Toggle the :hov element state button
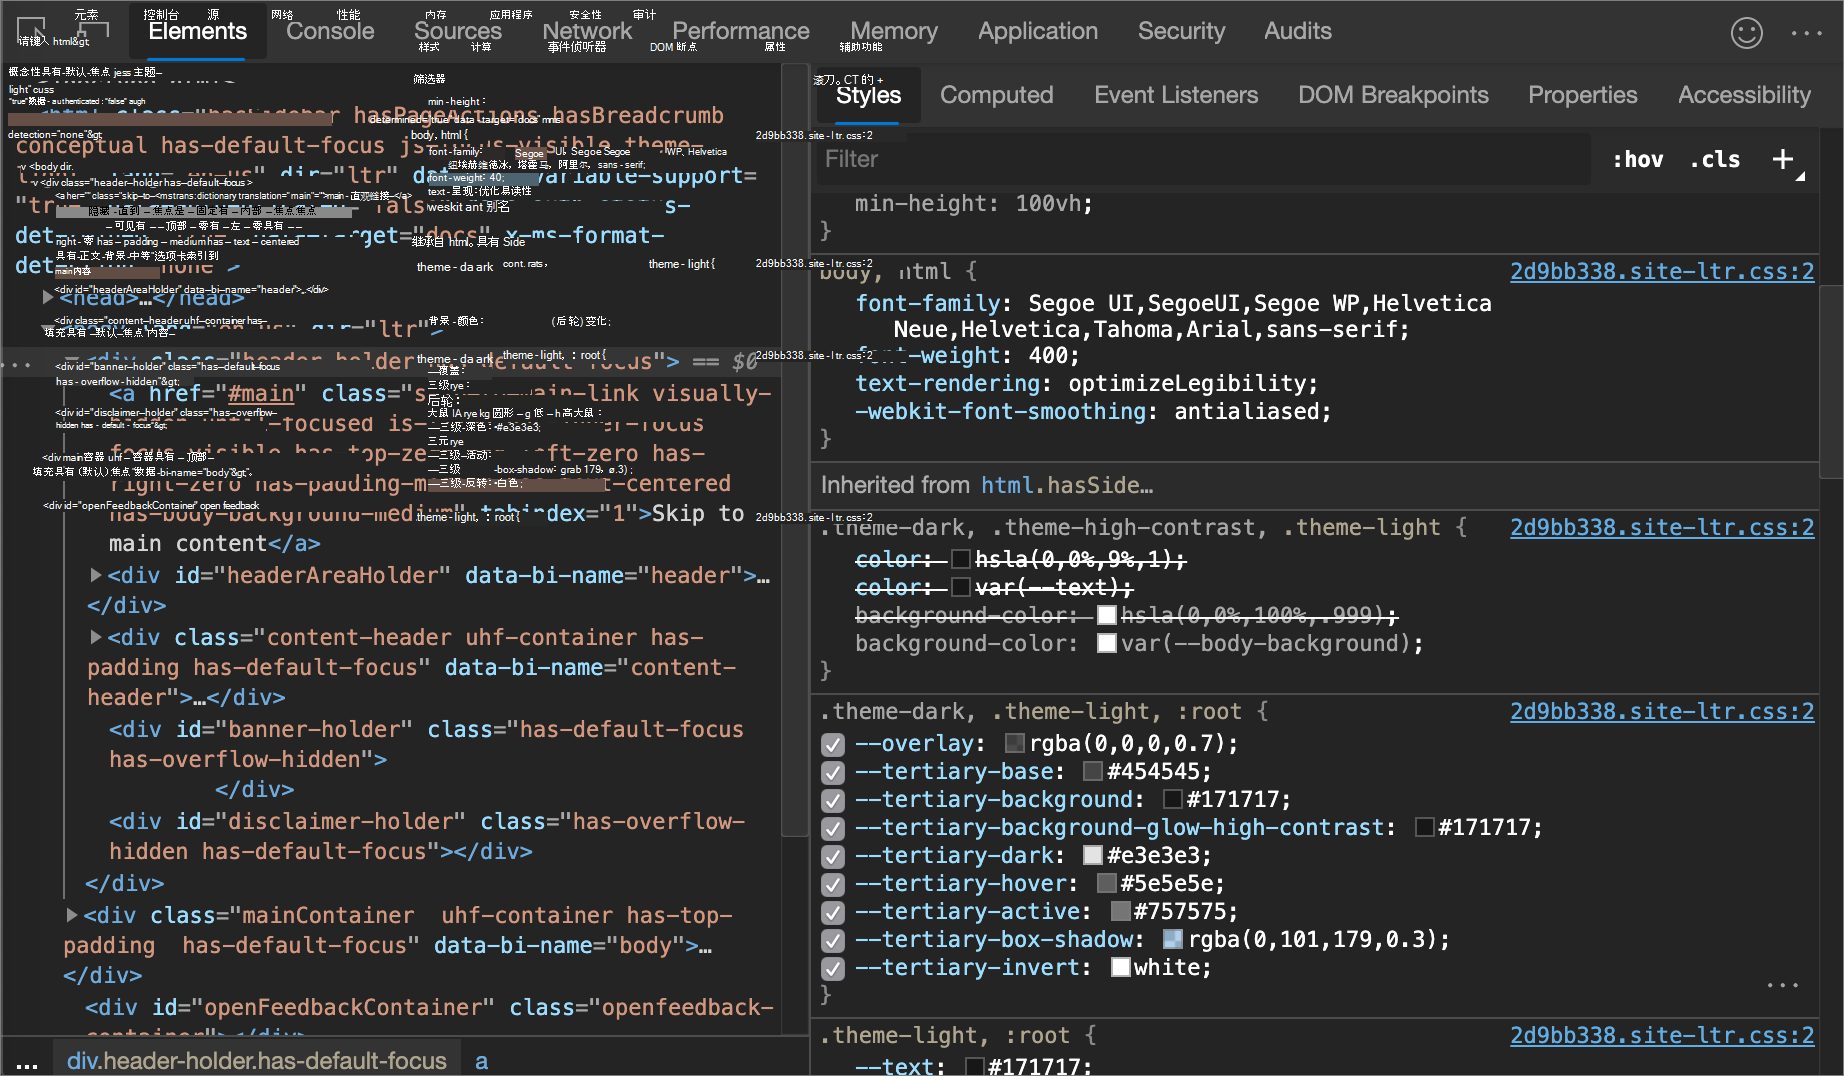 pos(1638,159)
